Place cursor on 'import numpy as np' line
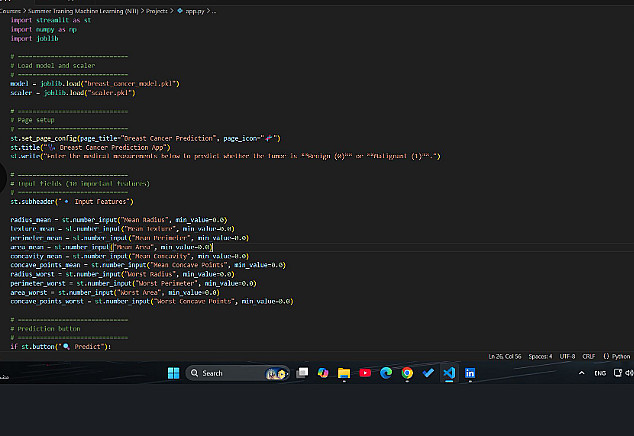Screen dimensions: 634x436 43,29
